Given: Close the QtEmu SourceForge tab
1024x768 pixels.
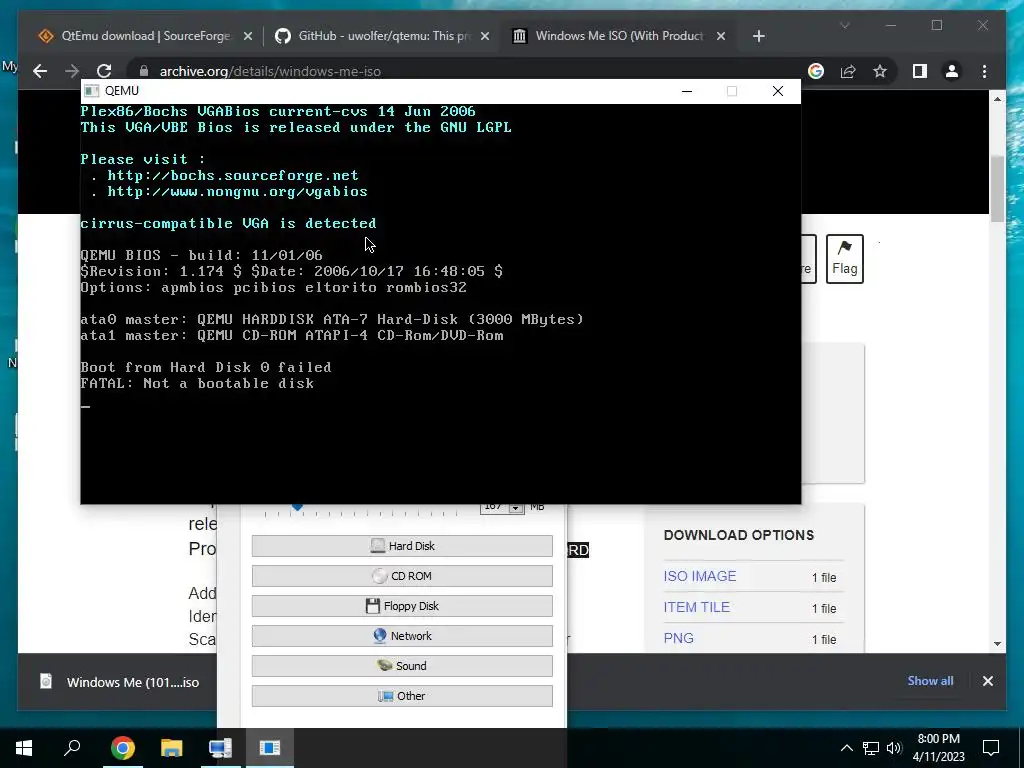Looking at the screenshot, I should [248, 37].
